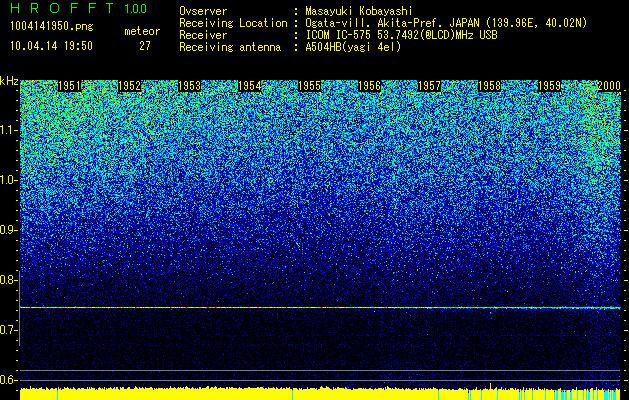
Task: Click the meteor label
Action: [142, 31]
